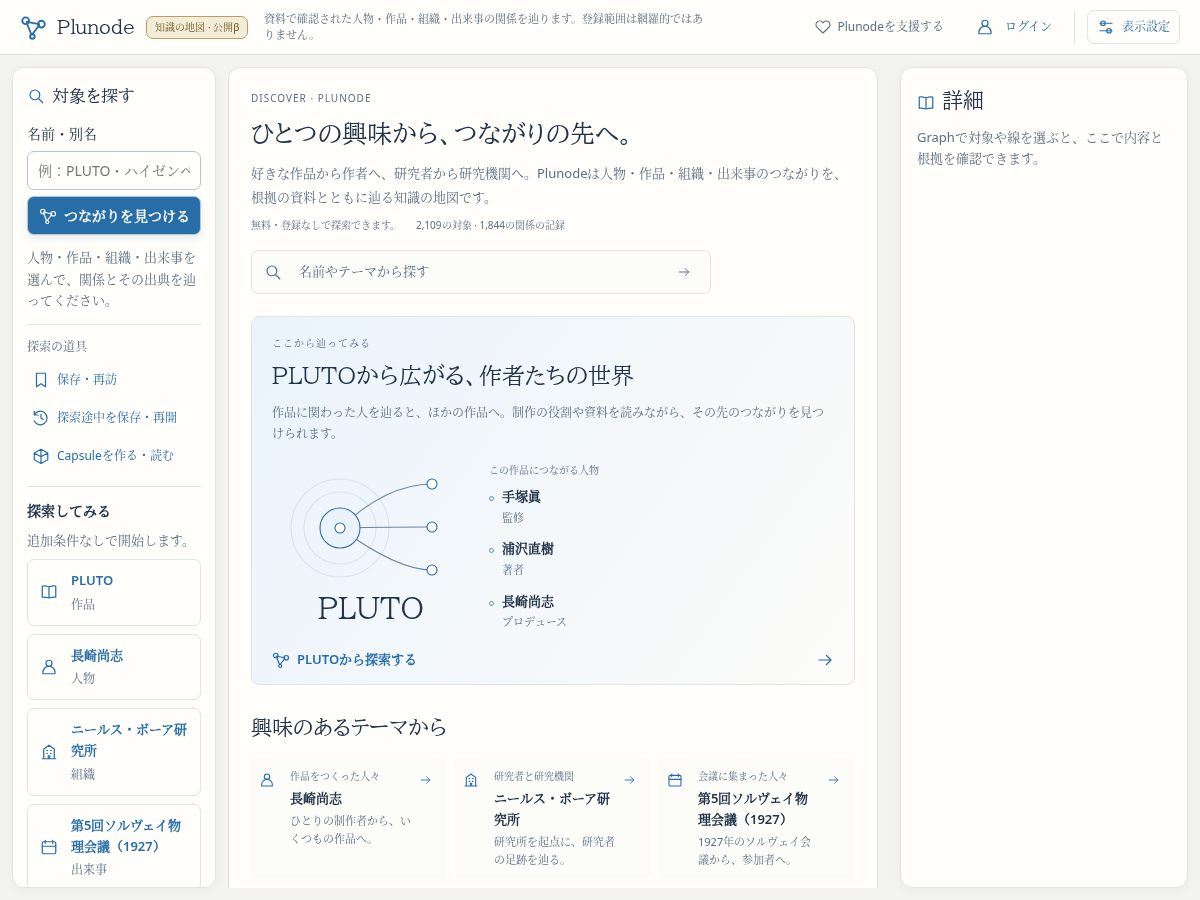The height and width of the screenshot is (900, 1200).
Task: Click the arrow on the 作品をつくった人々 card
Action: (425, 780)
